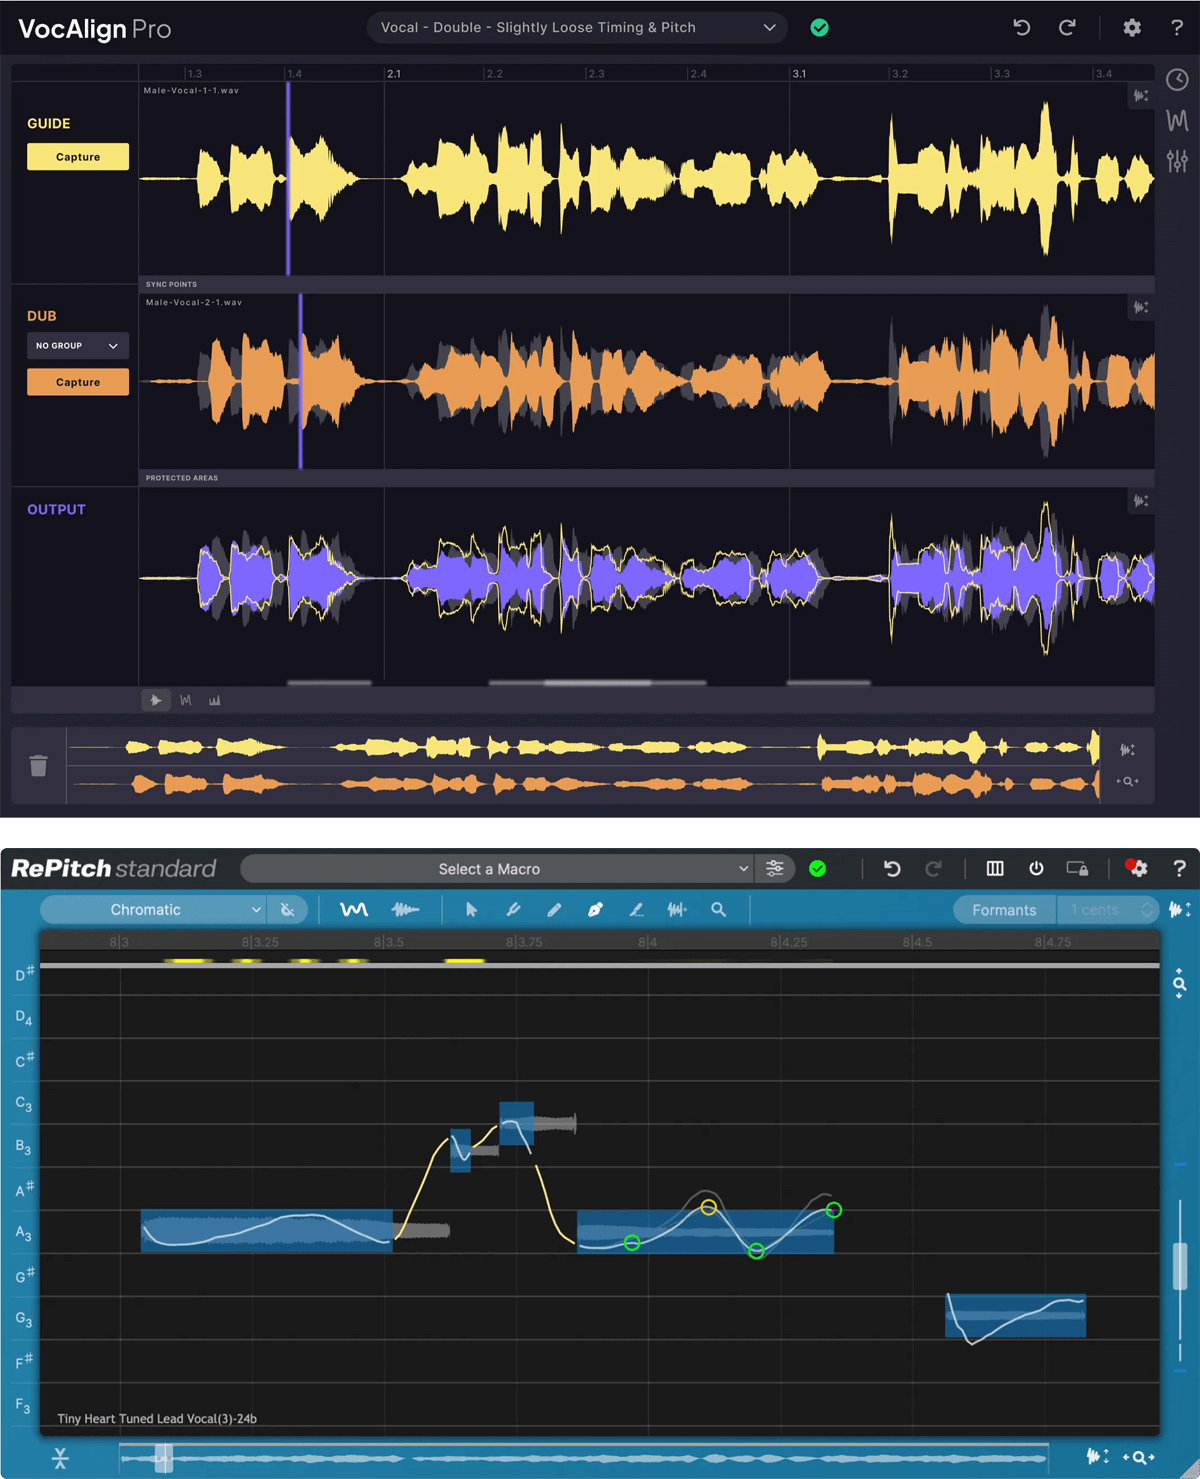Click the vertical zoom slider handle in RePitch

(x=1180, y=1265)
